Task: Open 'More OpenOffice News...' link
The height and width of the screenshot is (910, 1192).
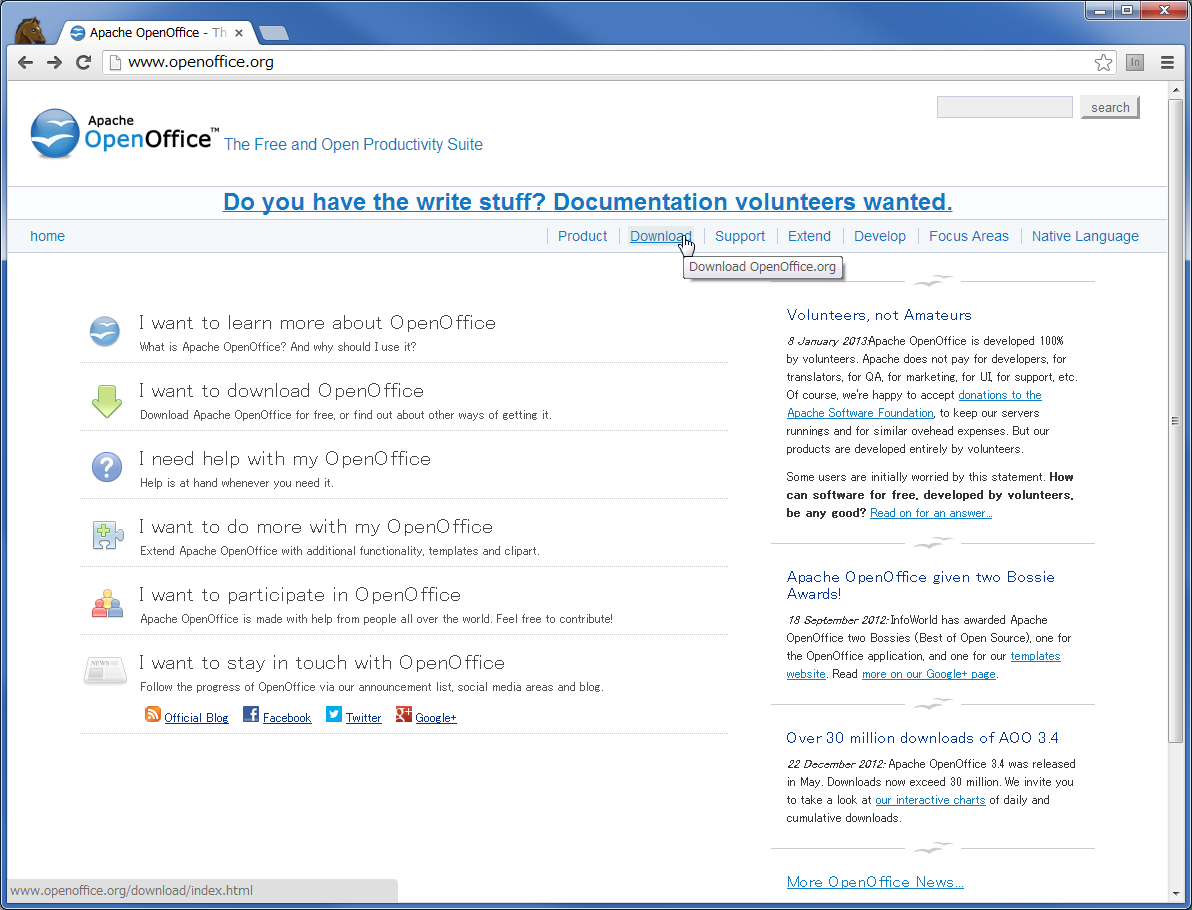Action: (875, 882)
